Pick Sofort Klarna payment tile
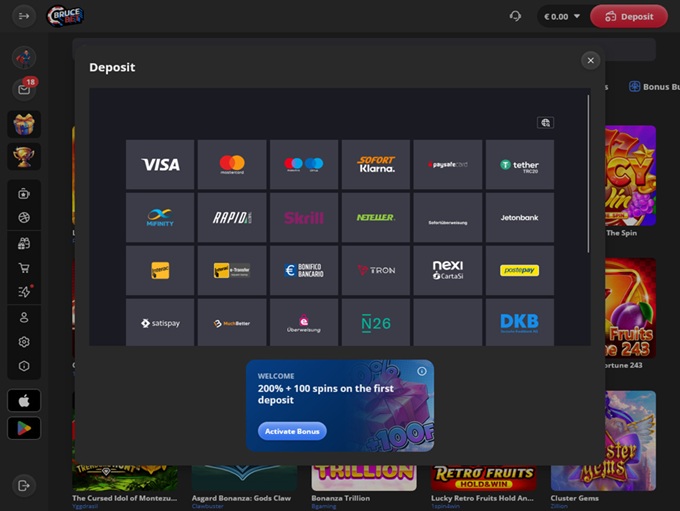Screen dimensions: 680x511 (x=376, y=165)
